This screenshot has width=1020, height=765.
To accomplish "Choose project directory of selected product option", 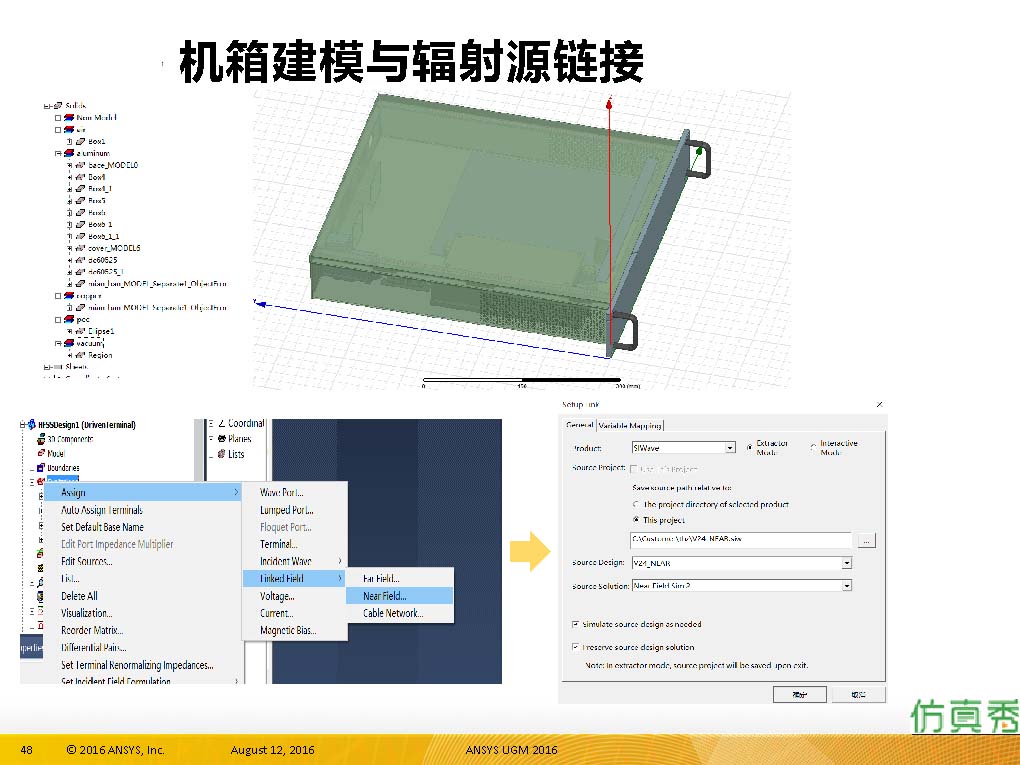I will tap(636, 504).
